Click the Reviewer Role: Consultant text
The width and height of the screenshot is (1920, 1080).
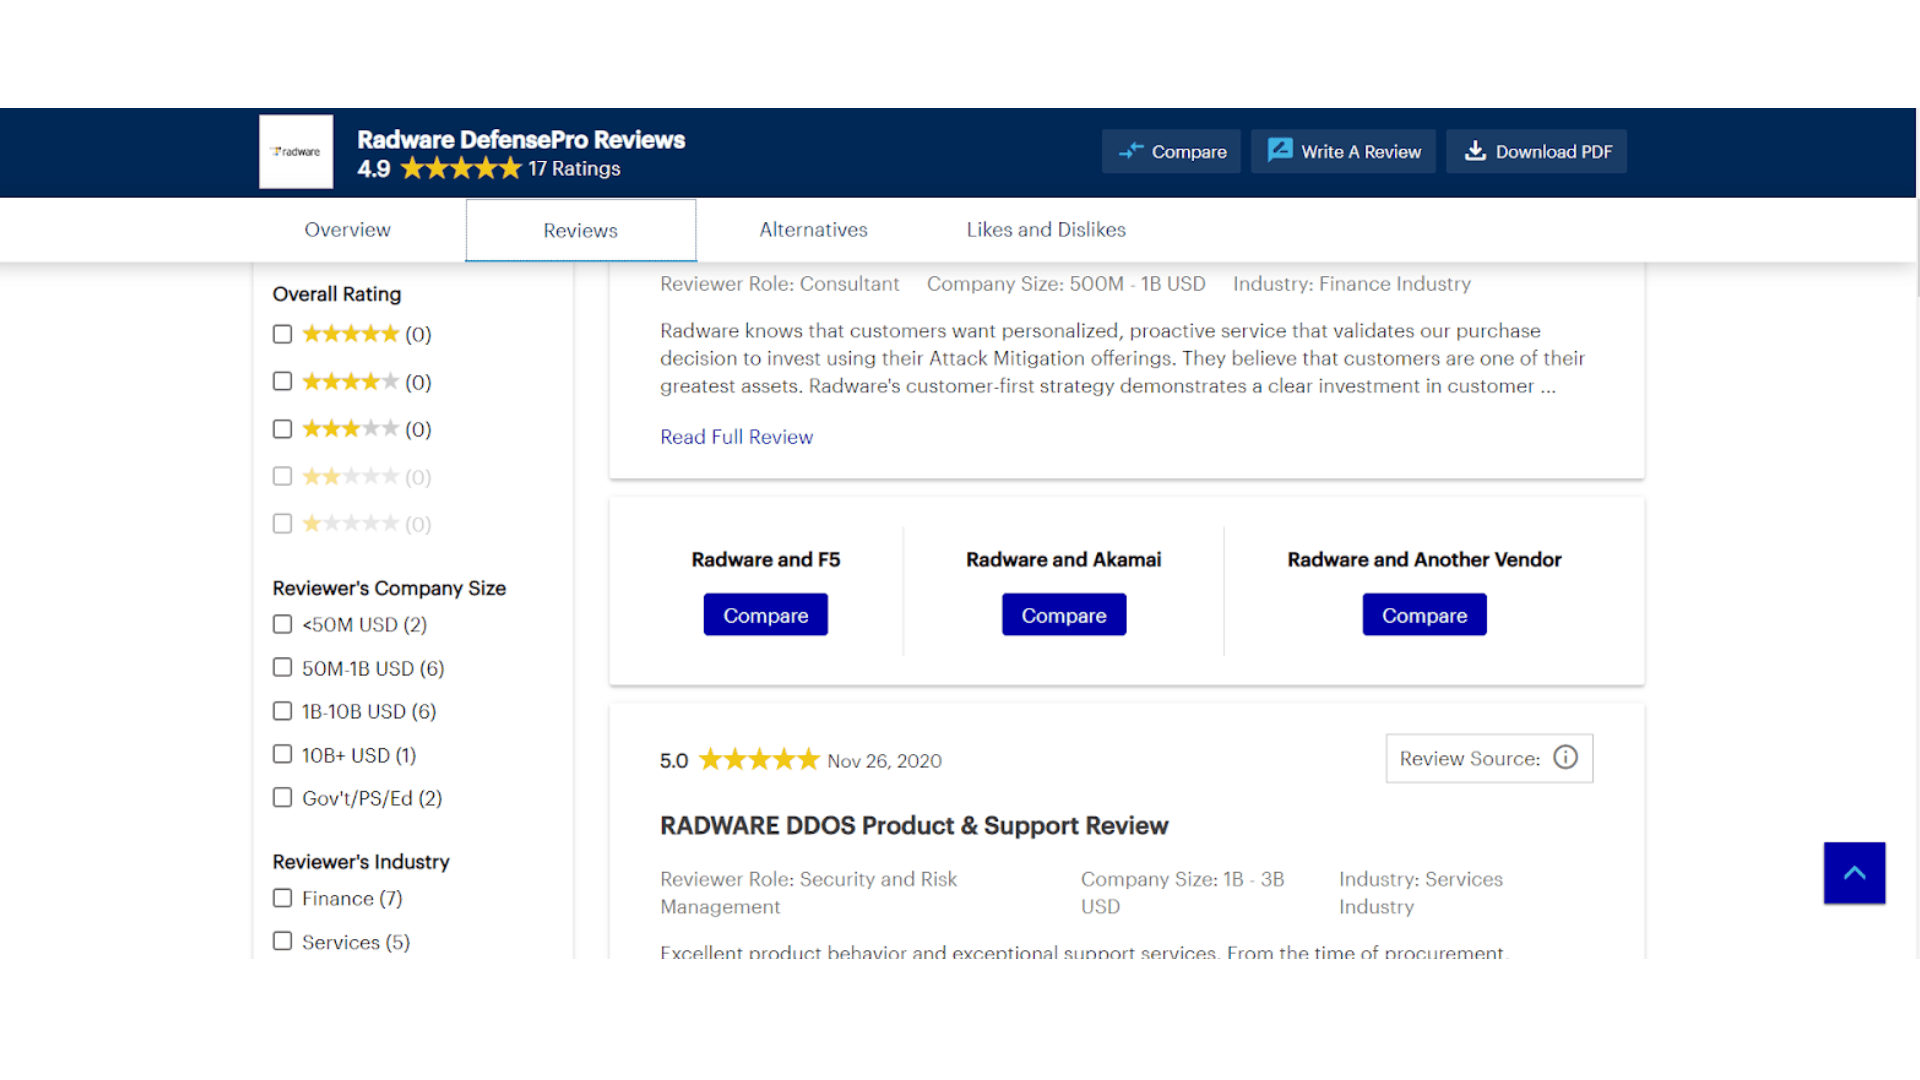coord(780,284)
